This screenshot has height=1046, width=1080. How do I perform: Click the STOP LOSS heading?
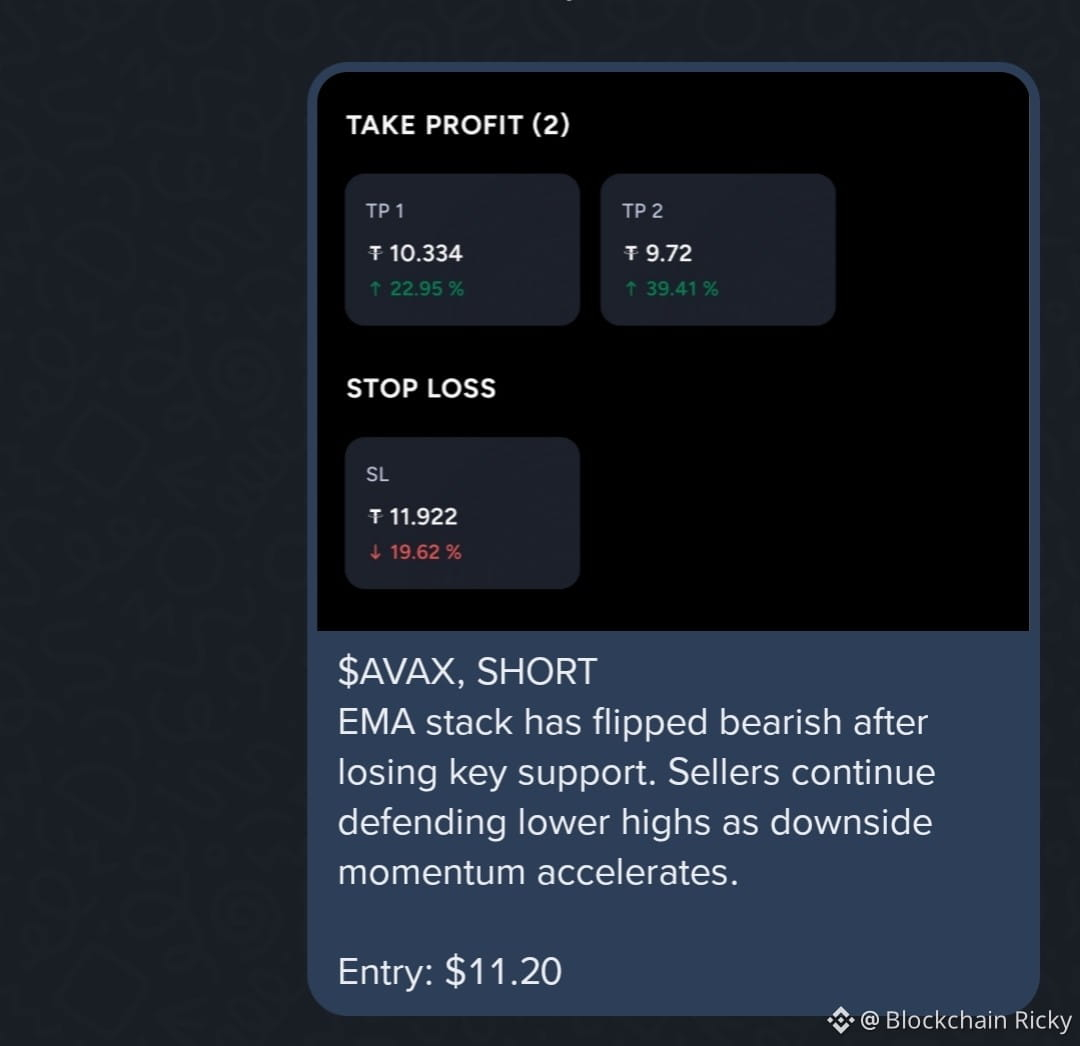[x=421, y=388]
